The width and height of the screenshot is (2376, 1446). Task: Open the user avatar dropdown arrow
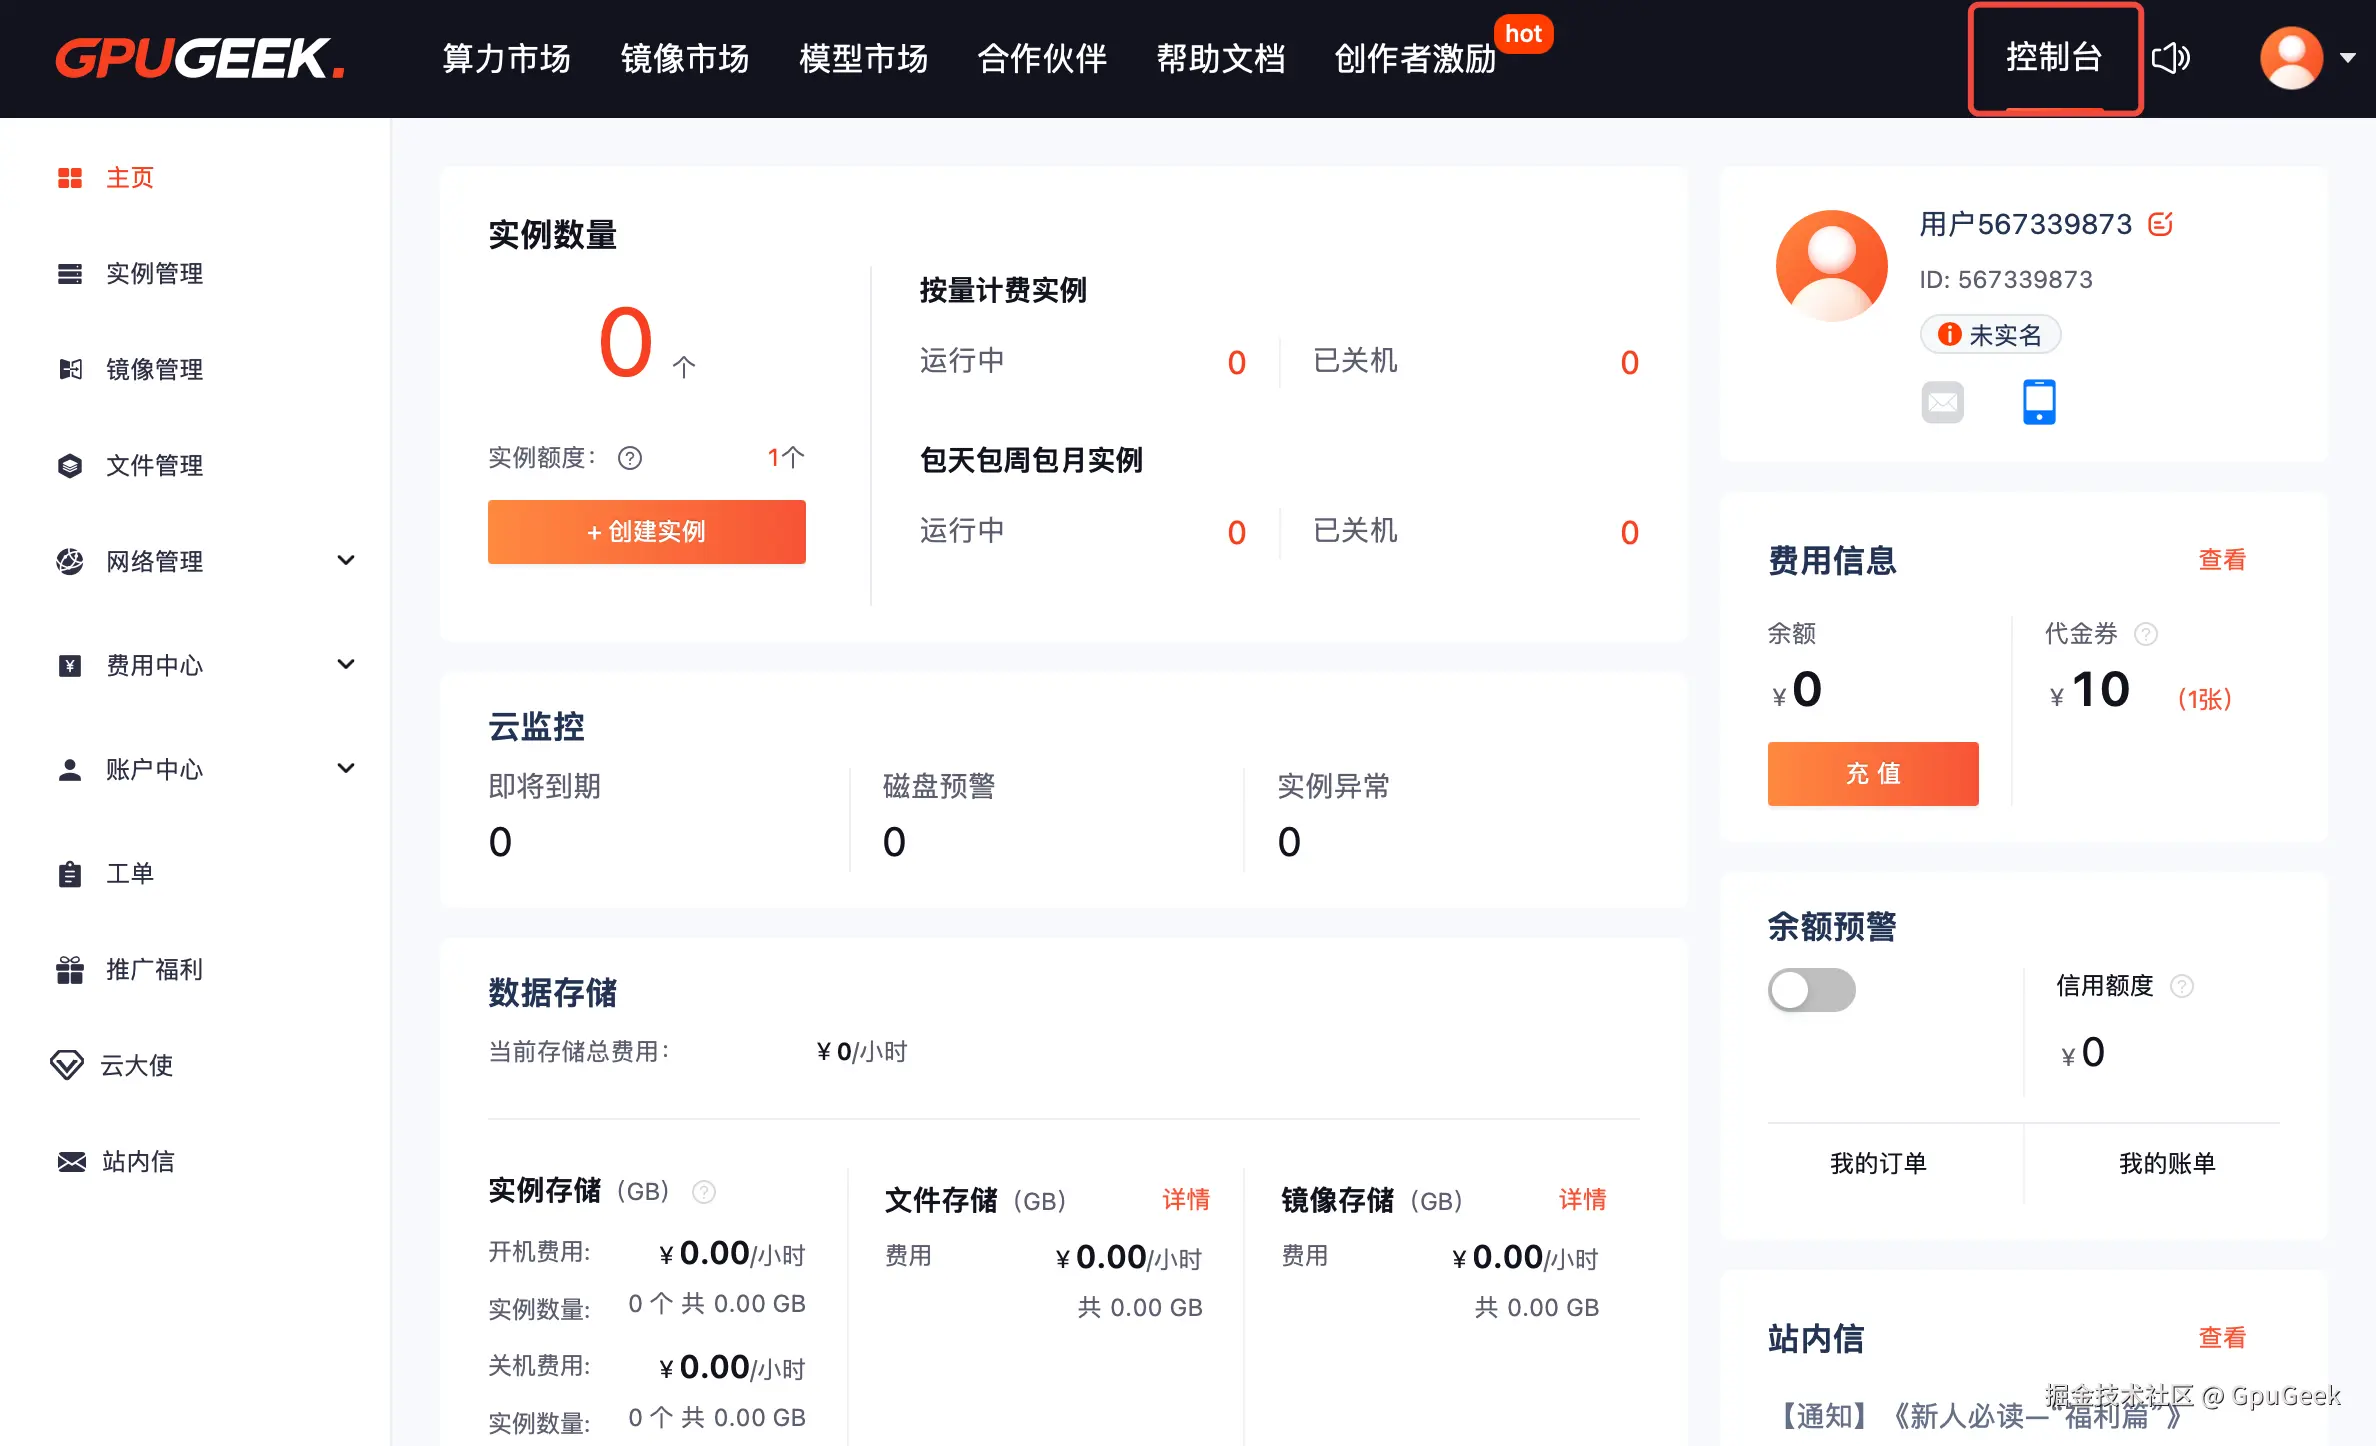click(2347, 58)
